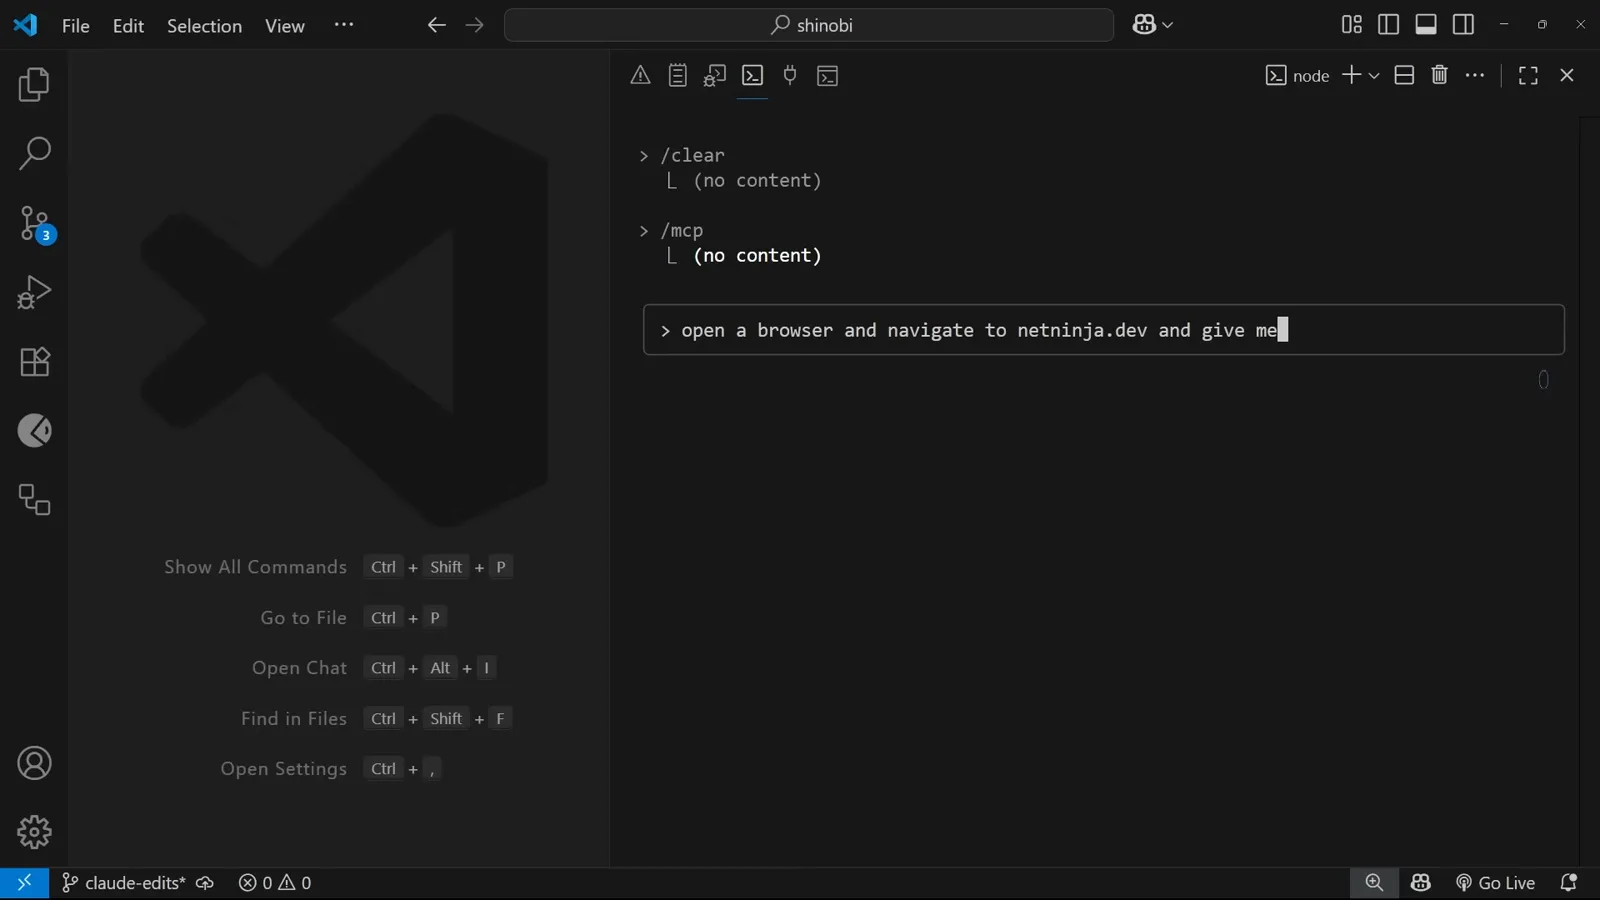
Task: Show more menu bar items
Action: click(x=344, y=25)
